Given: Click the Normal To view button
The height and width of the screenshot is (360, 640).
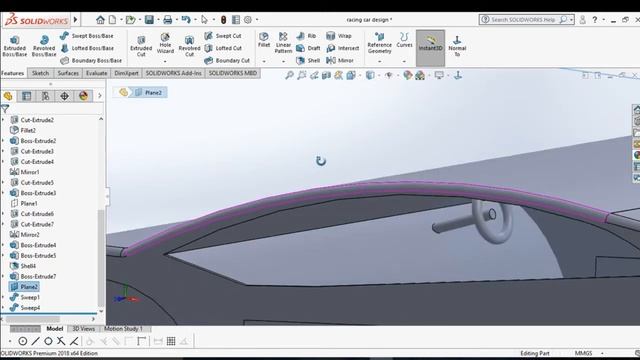Looking at the screenshot, I should point(457,46).
